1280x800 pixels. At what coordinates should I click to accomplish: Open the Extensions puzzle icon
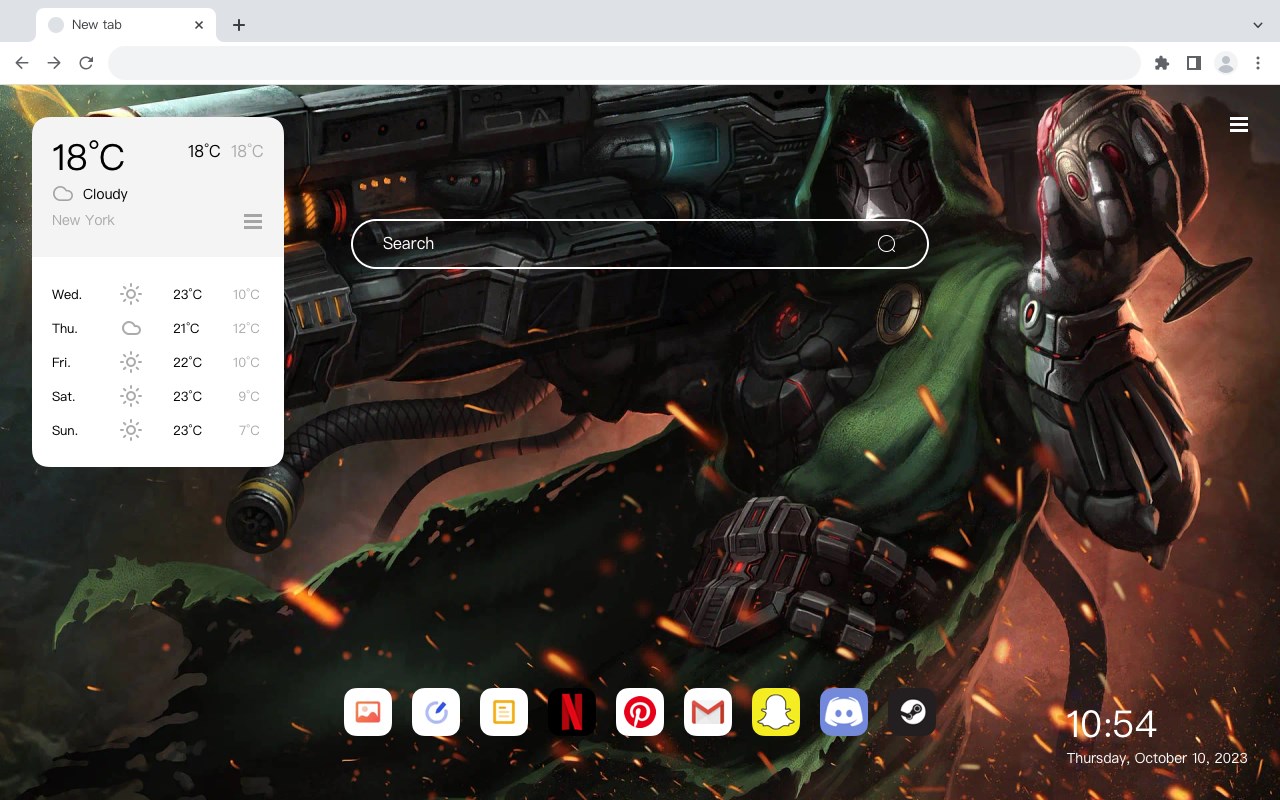pyautogui.click(x=1162, y=63)
